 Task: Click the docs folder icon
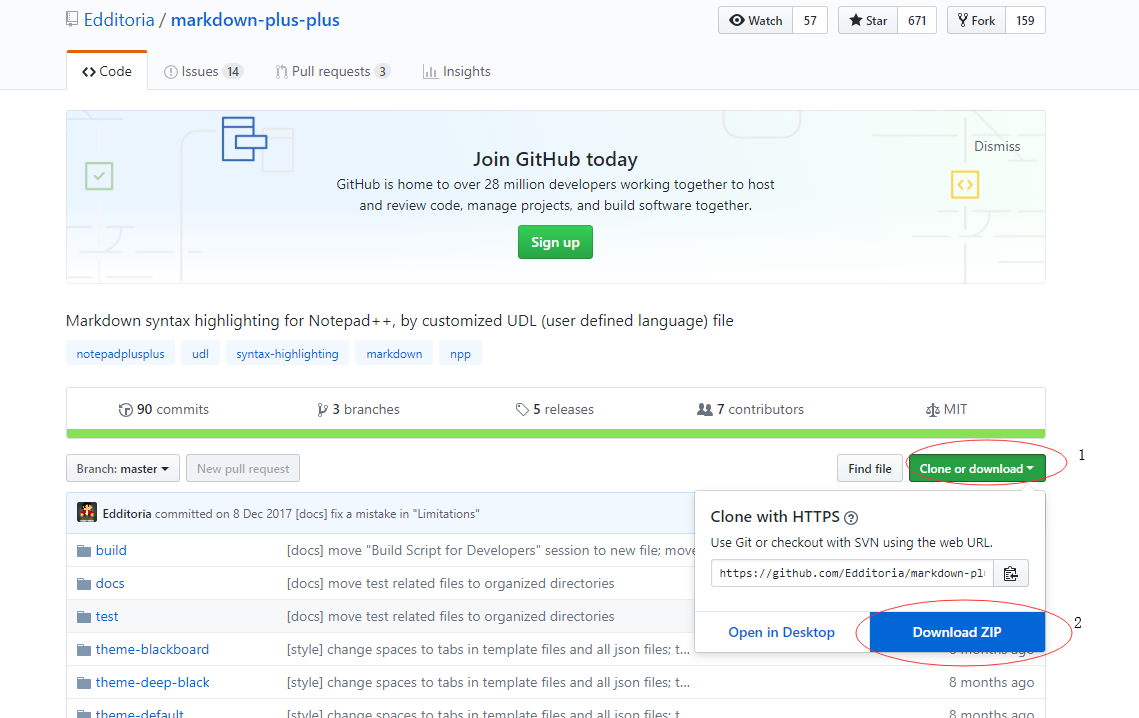(x=84, y=584)
